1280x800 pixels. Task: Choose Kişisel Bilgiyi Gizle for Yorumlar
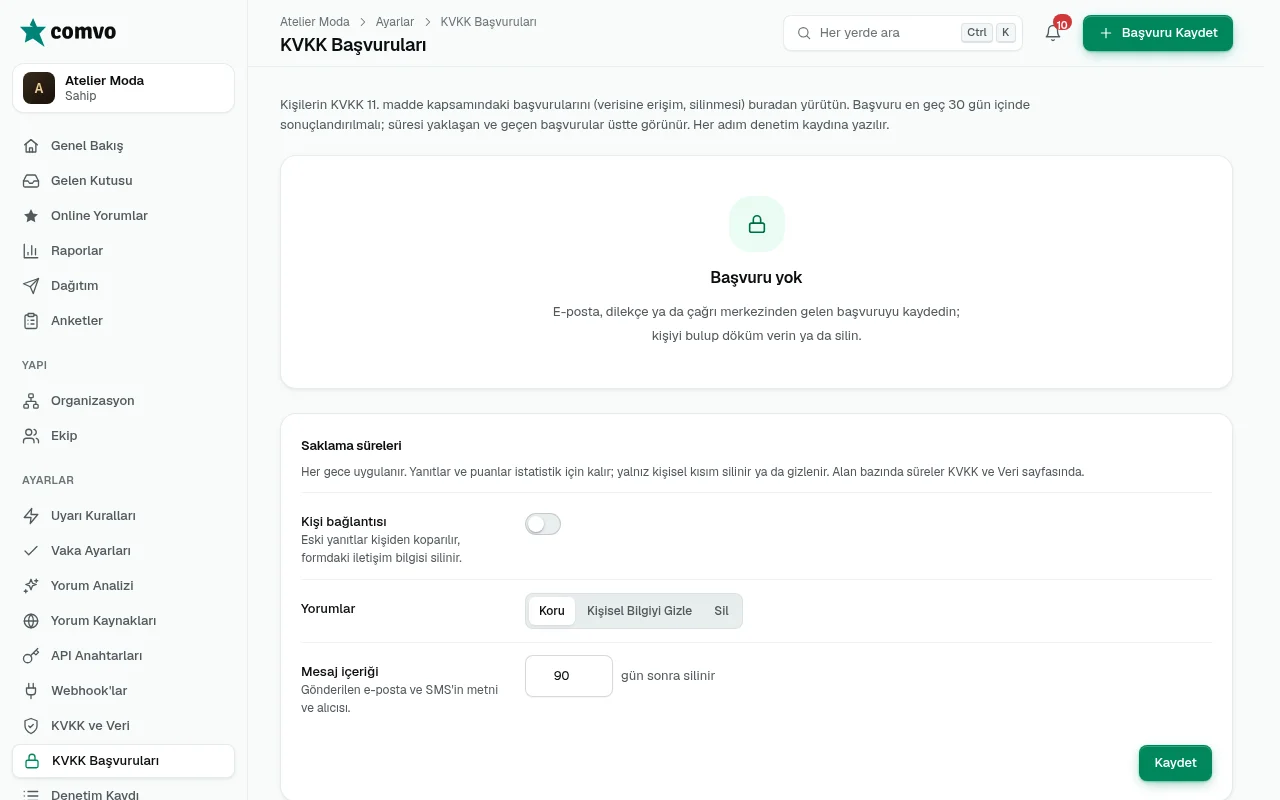click(639, 611)
